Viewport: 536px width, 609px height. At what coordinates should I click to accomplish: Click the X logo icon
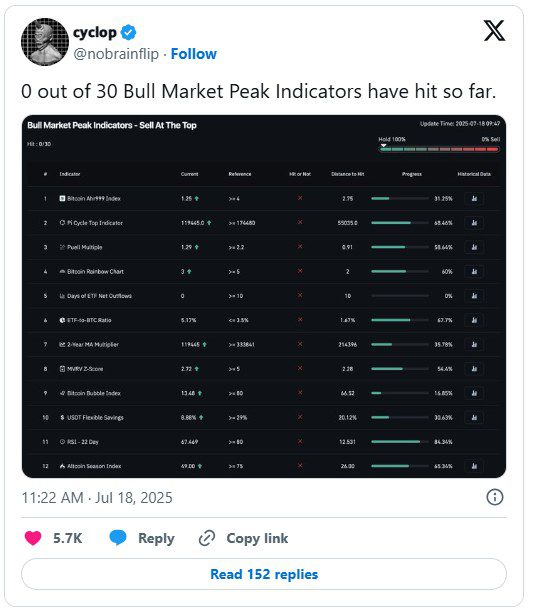tap(494, 31)
